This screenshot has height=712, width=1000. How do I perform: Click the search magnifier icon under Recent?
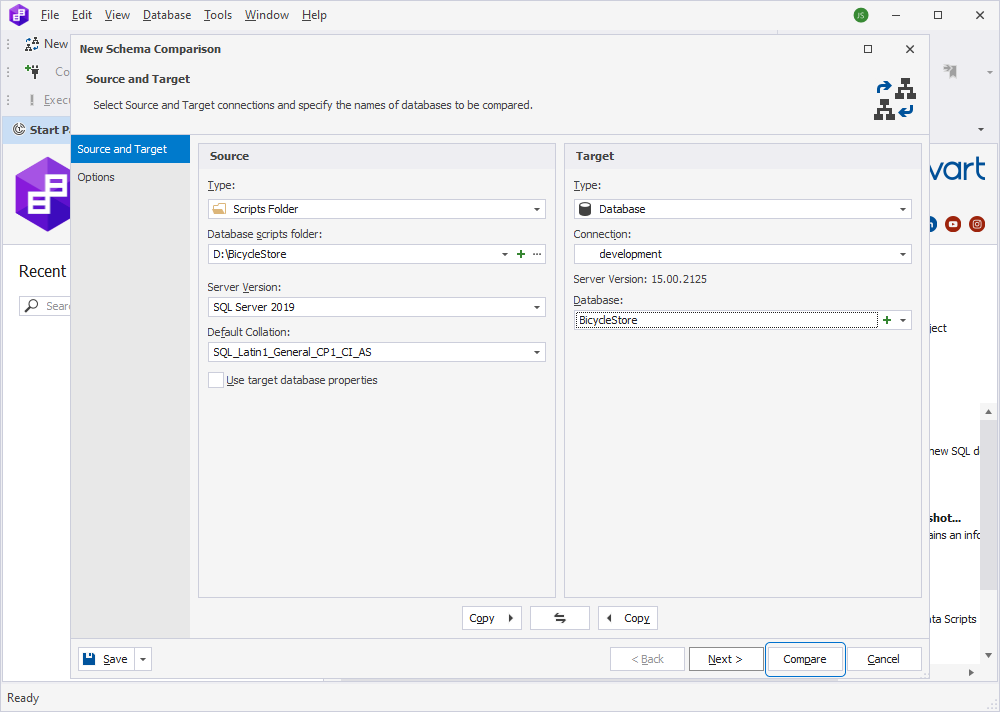coord(31,306)
